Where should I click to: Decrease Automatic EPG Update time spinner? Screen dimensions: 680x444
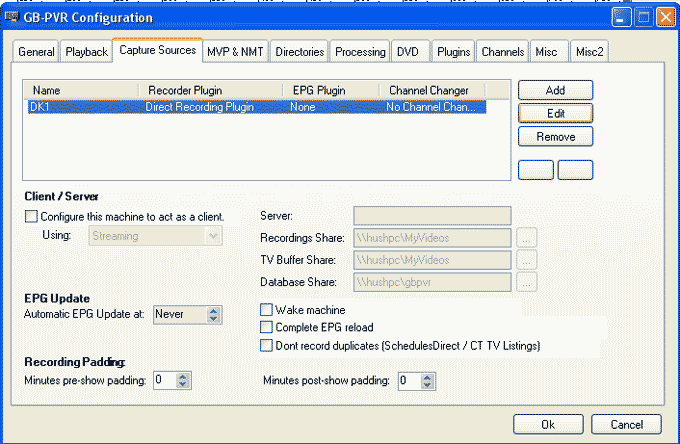pos(213,319)
